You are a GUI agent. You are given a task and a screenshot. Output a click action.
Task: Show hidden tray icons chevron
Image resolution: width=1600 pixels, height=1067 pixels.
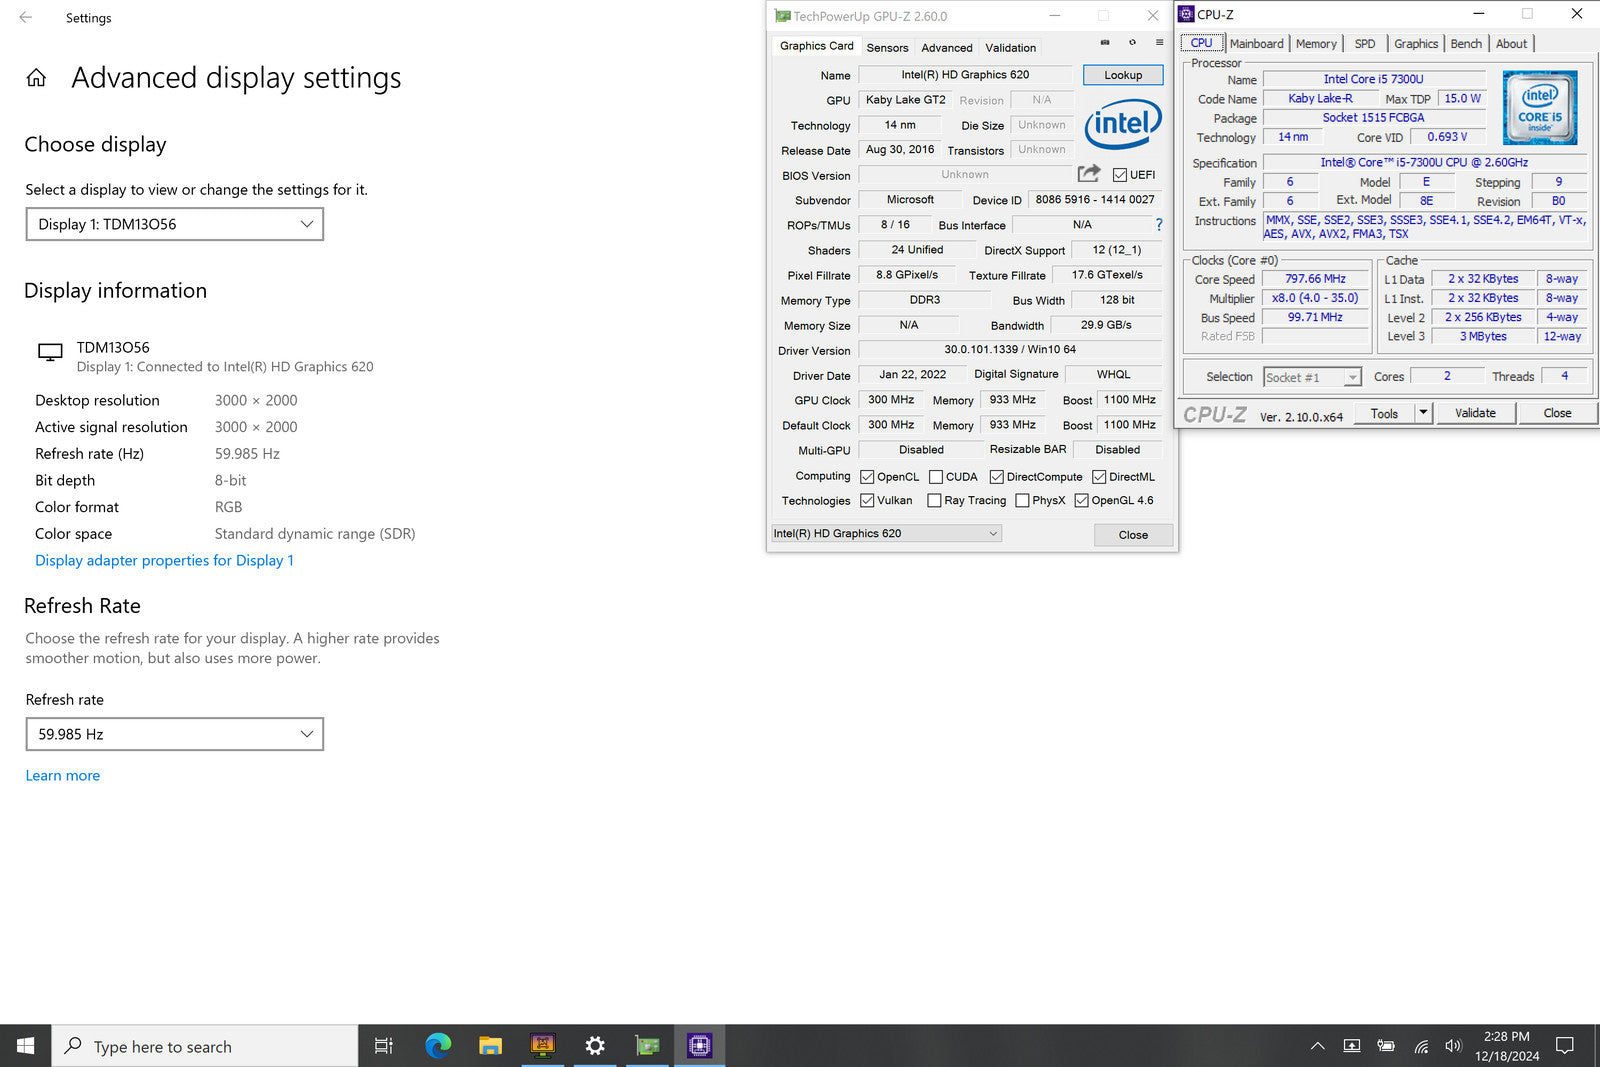coord(1318,1046)
